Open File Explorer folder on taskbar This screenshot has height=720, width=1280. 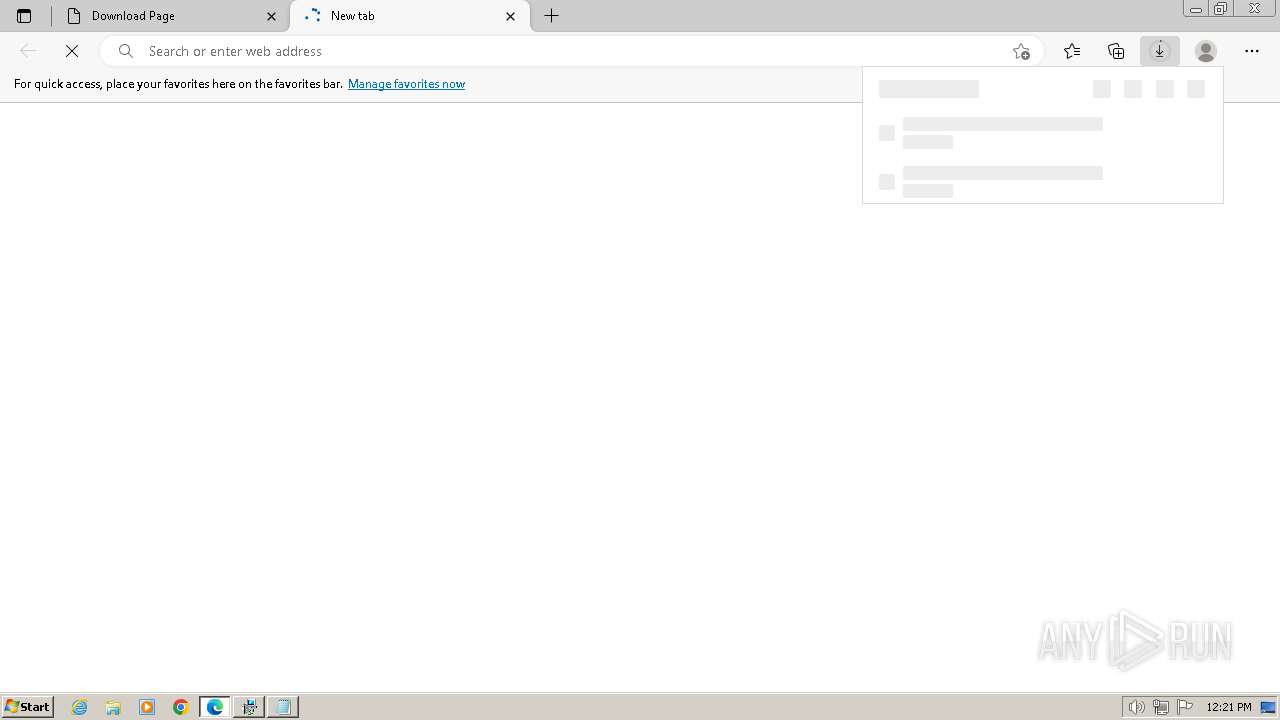point(113,707)
